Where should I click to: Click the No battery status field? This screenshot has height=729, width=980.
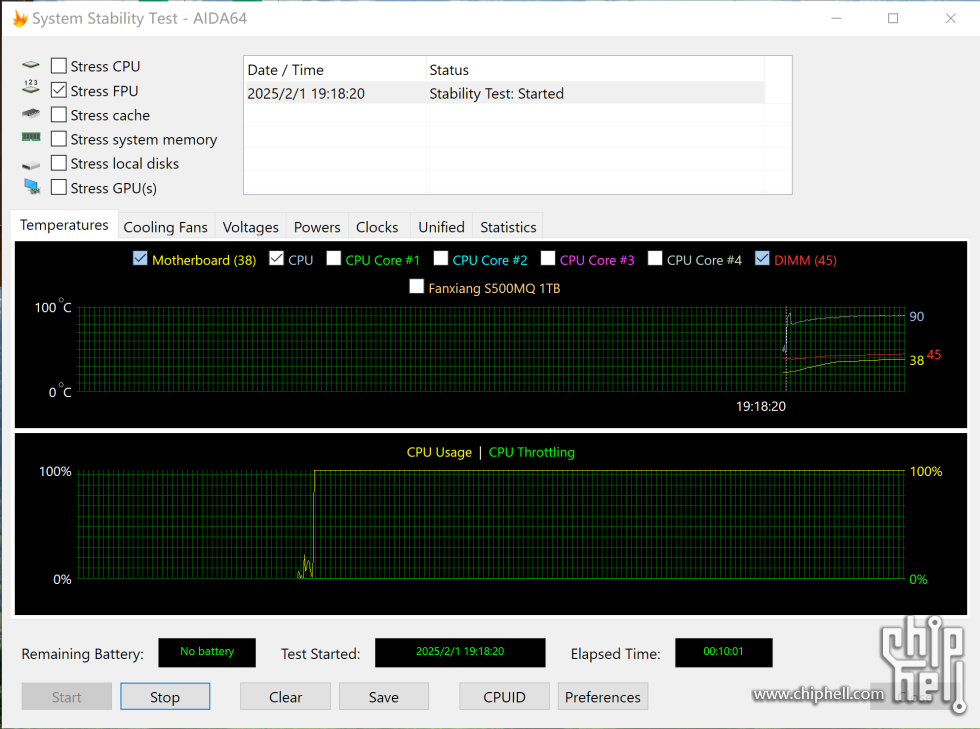207,652
